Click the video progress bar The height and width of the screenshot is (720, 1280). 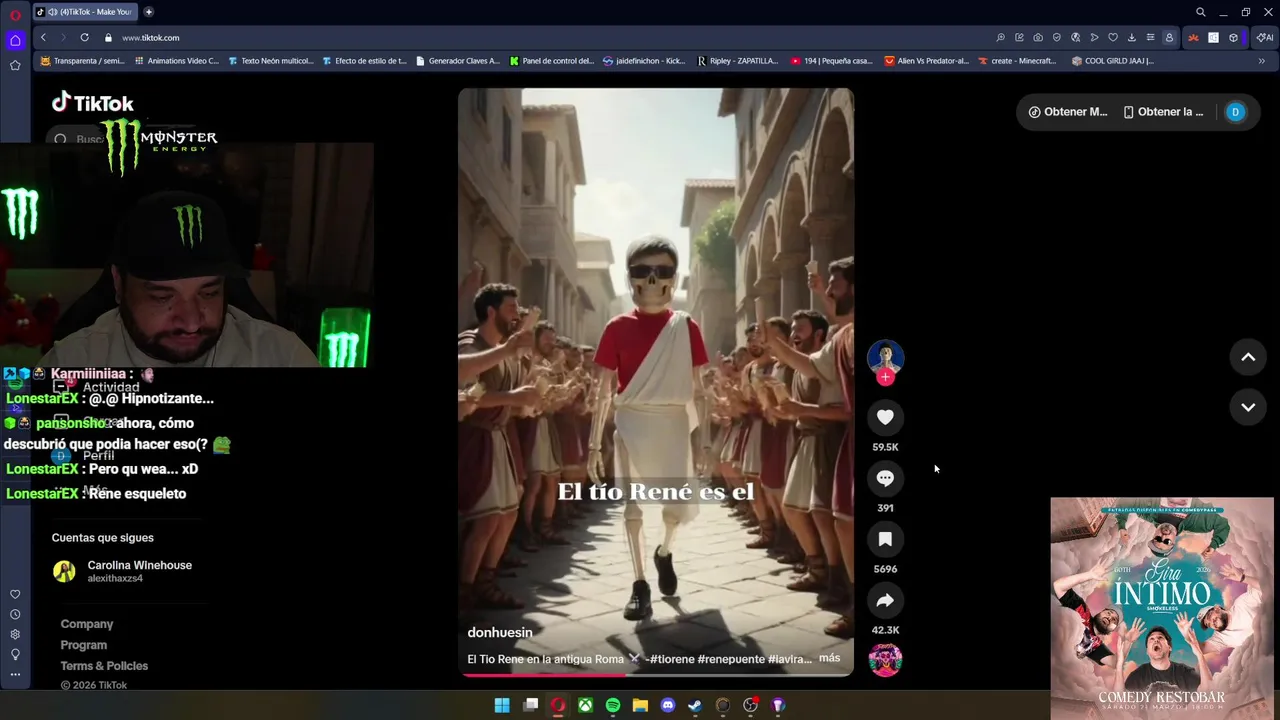coord(656,675)
